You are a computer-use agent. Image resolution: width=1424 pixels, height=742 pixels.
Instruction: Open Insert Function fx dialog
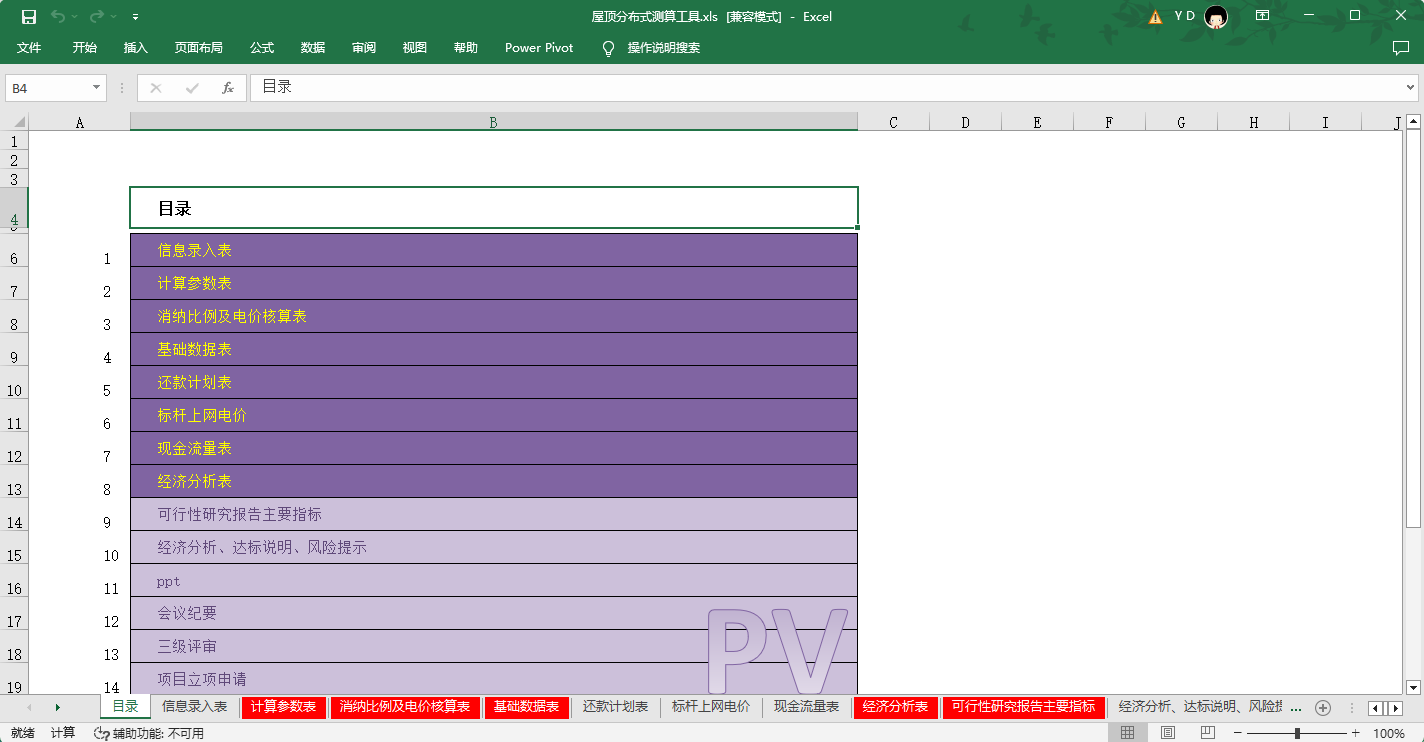tap(228, 88)
